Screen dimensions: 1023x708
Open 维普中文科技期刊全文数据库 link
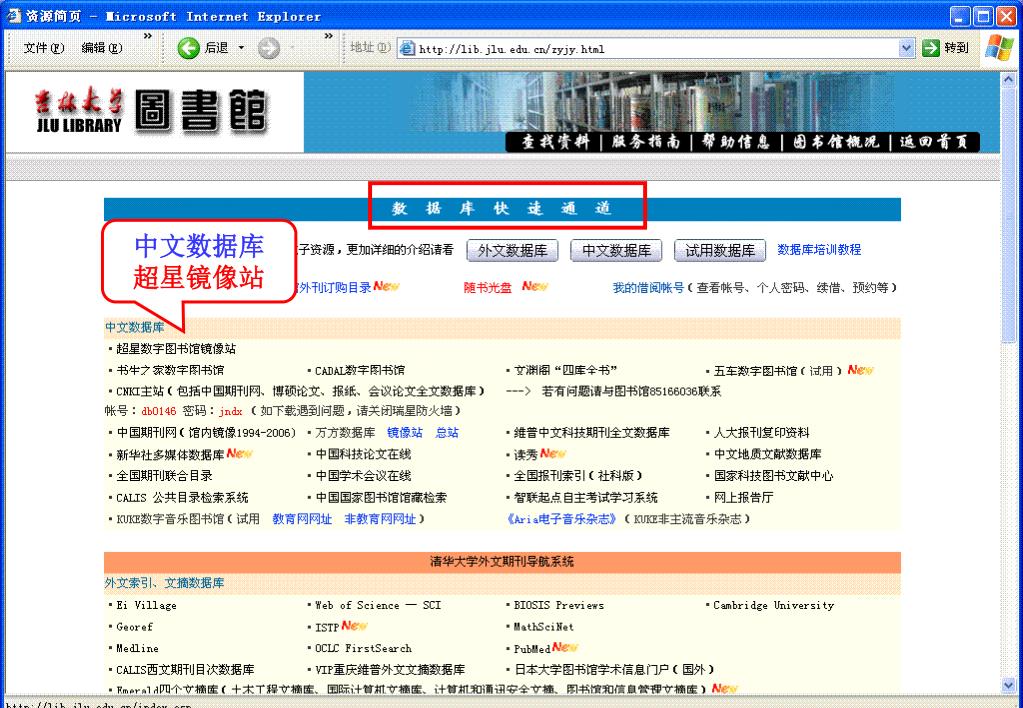[x=592, y=433]
